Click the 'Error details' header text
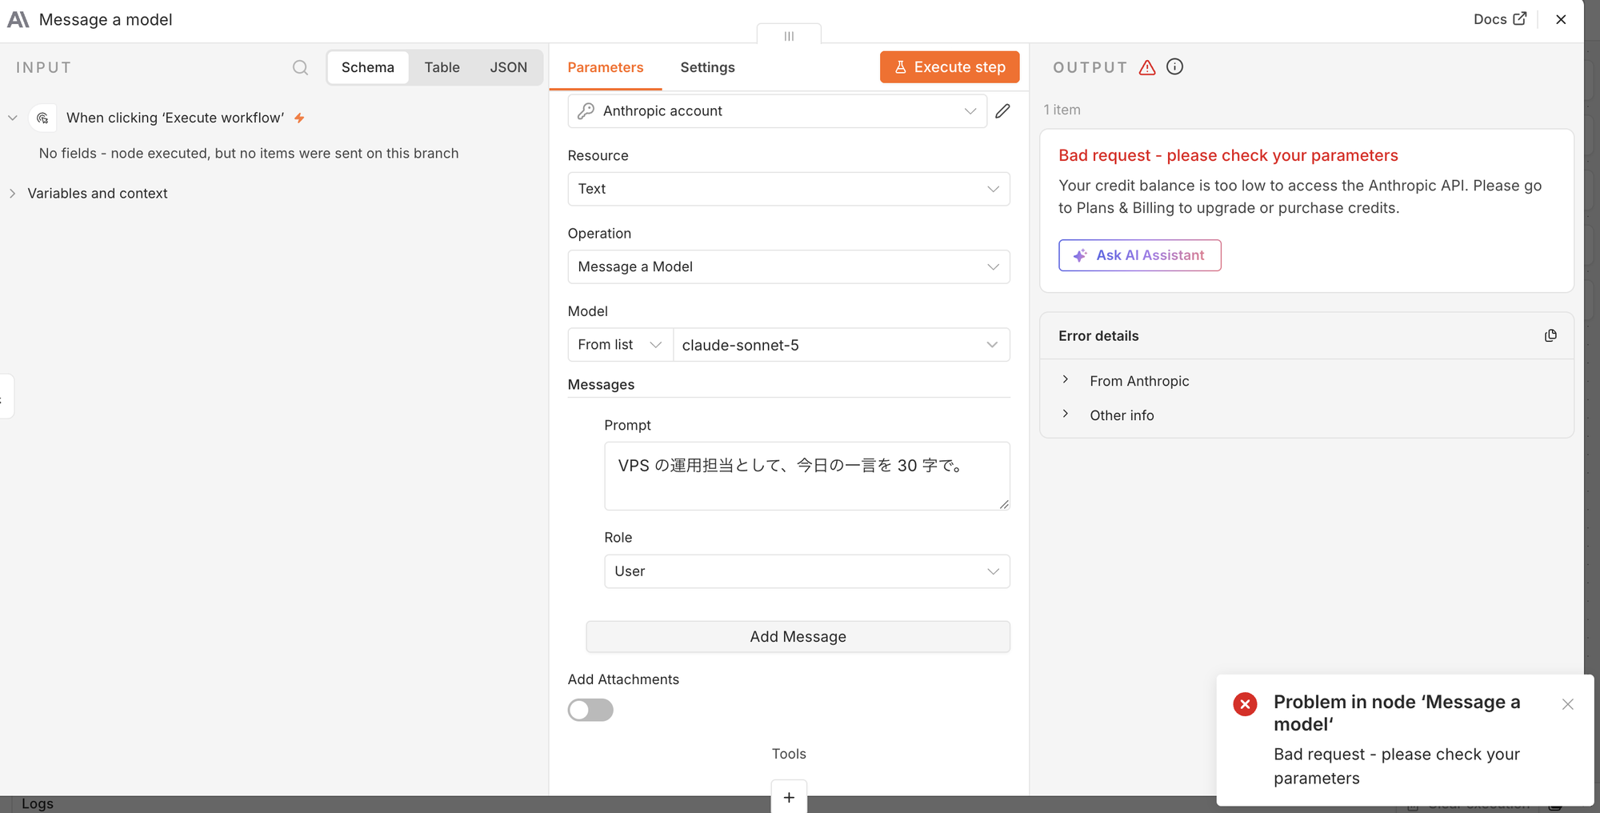This screenshot has width=1600, height=813. (x=1099, y=336)
